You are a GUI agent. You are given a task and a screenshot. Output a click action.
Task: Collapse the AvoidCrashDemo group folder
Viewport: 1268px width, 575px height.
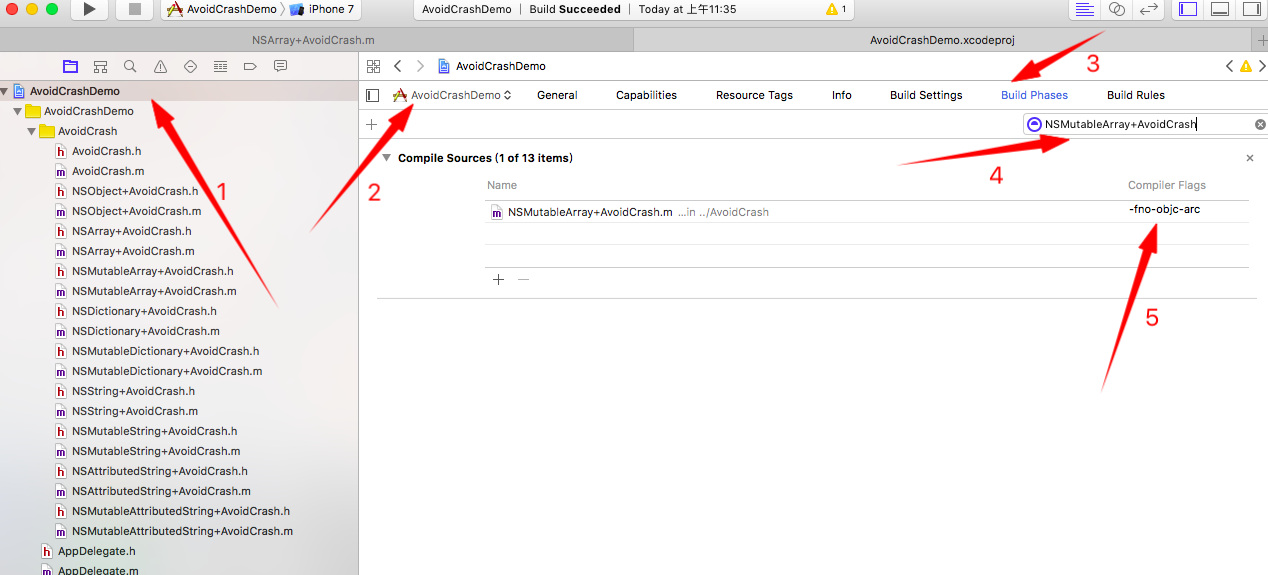click(x=17, y=111)
